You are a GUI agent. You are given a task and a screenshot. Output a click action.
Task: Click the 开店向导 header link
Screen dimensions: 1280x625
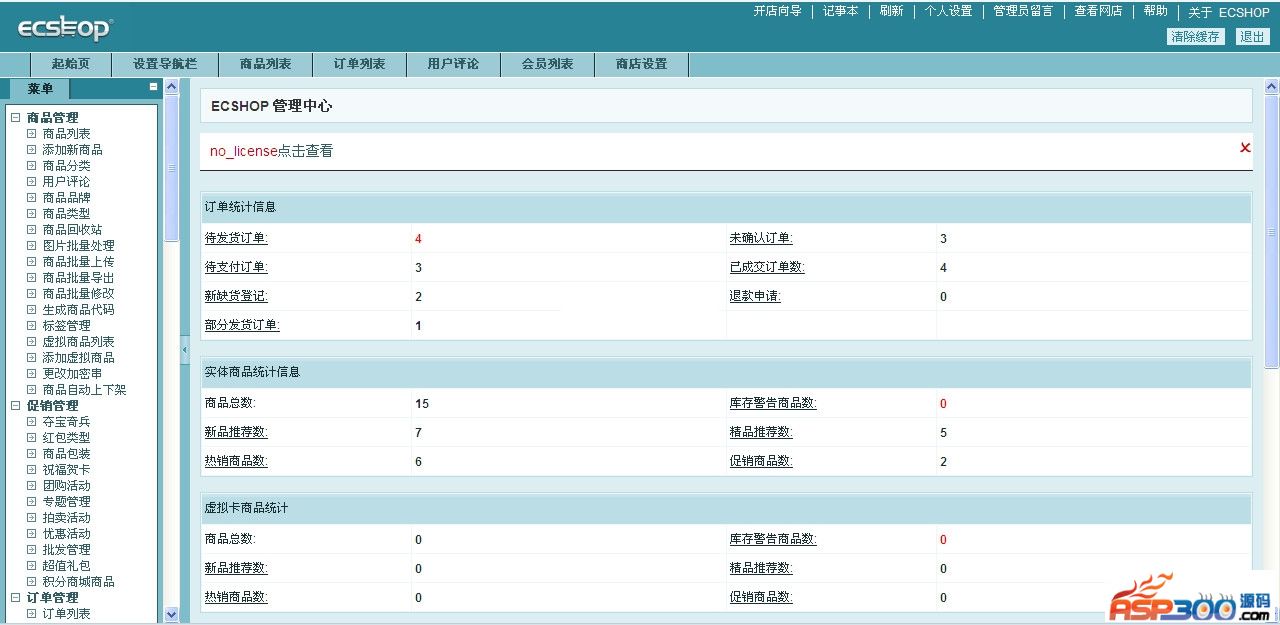(777, 11)
